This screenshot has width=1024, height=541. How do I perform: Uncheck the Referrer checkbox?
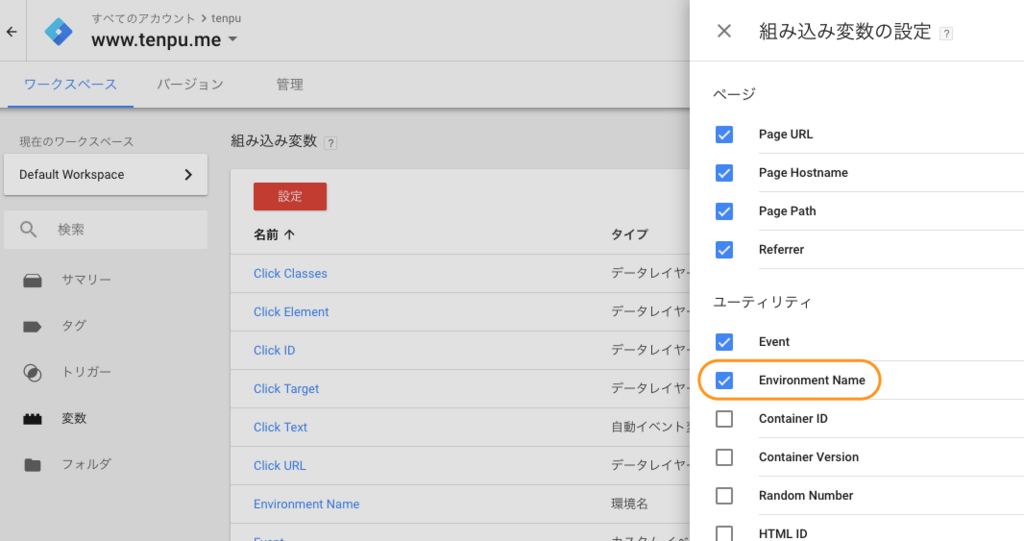(x=724, y=250)
